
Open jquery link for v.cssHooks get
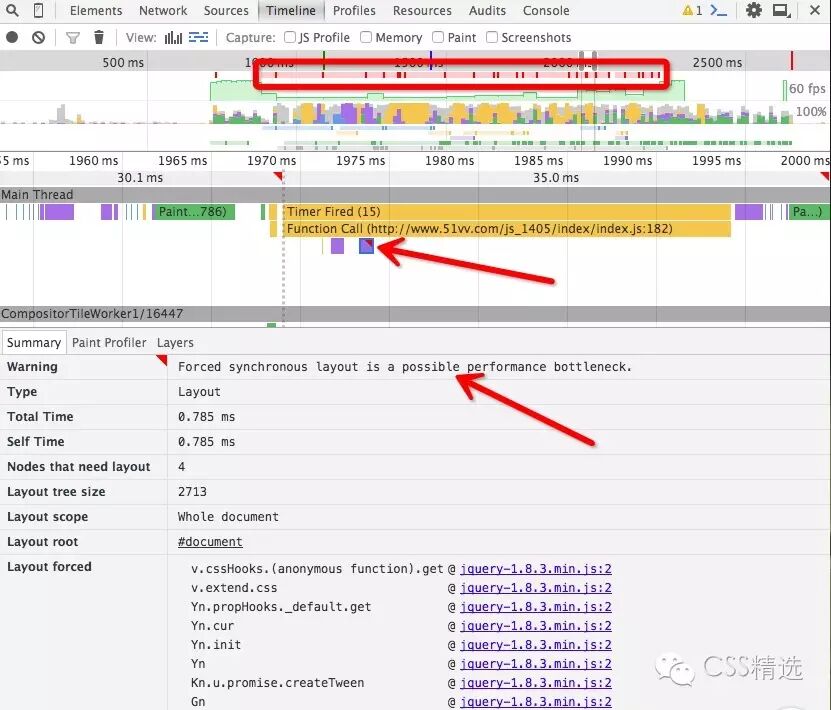pyautogui.click(x=535, y=569)
